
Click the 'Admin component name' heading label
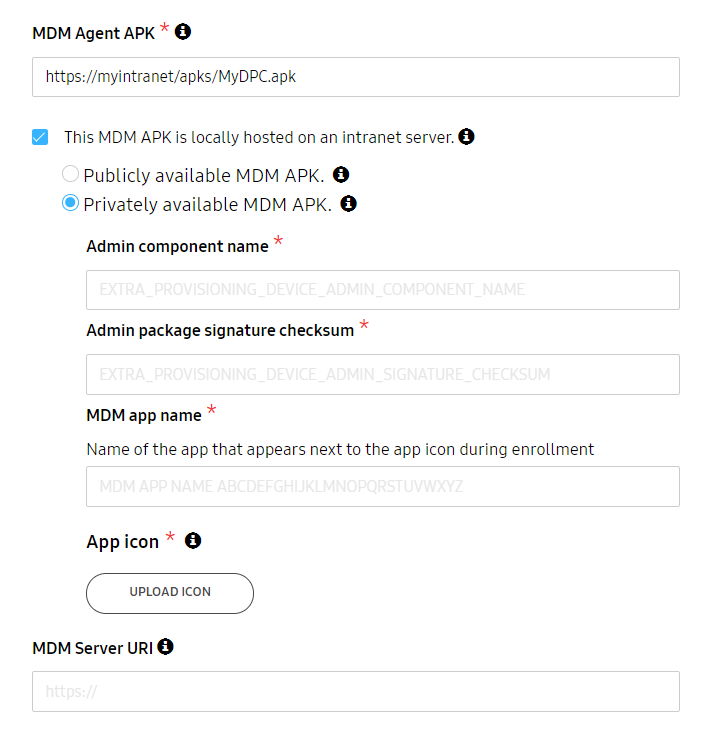(x=177, y=247)
